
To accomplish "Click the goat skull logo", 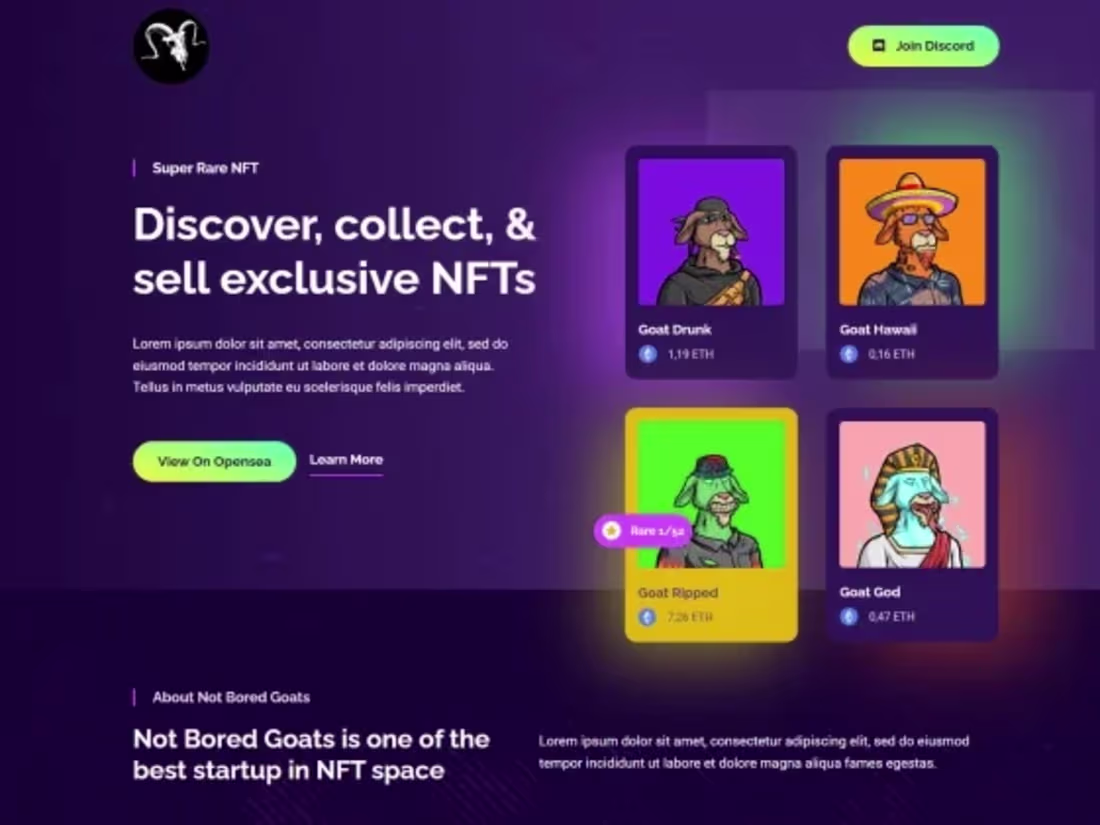I will (x=171, y=46).
